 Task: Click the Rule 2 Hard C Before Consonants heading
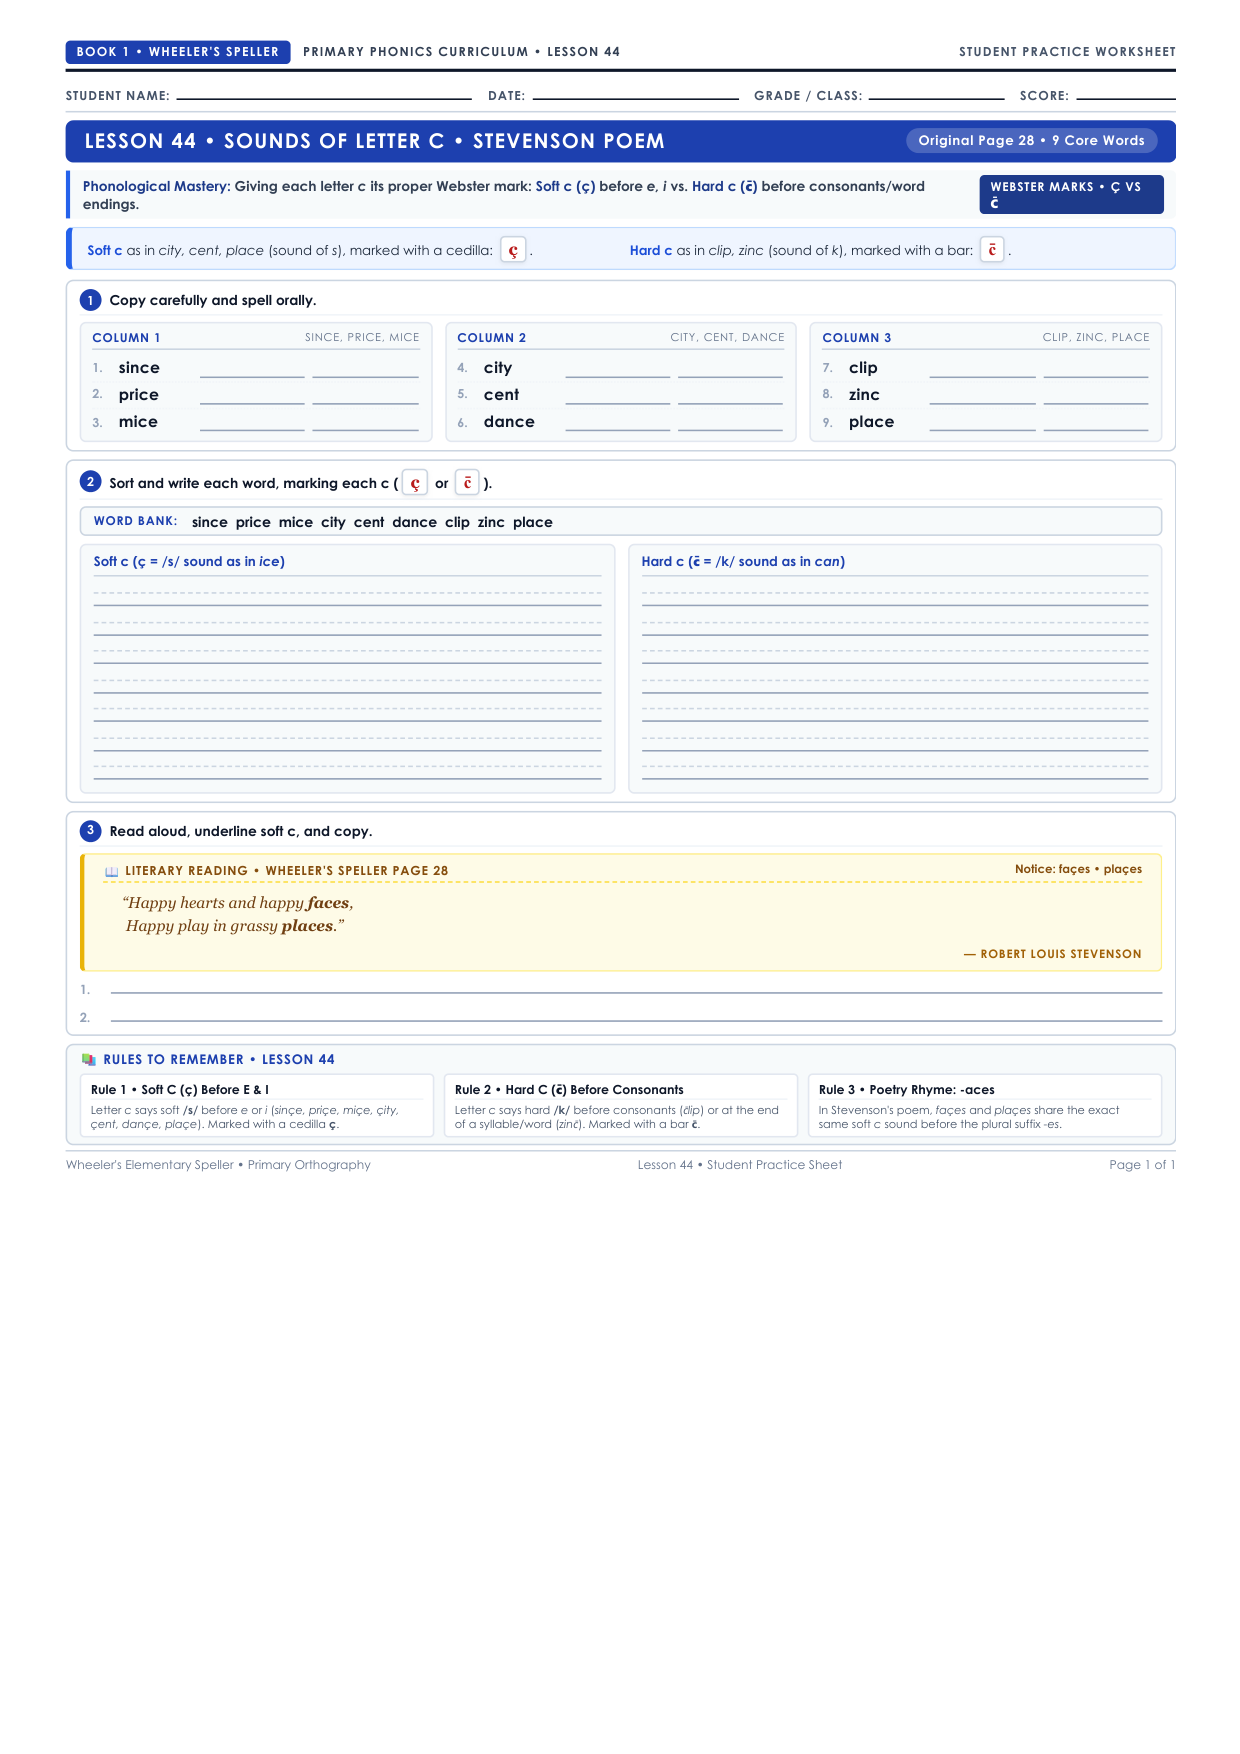(x=569, y=1090)
